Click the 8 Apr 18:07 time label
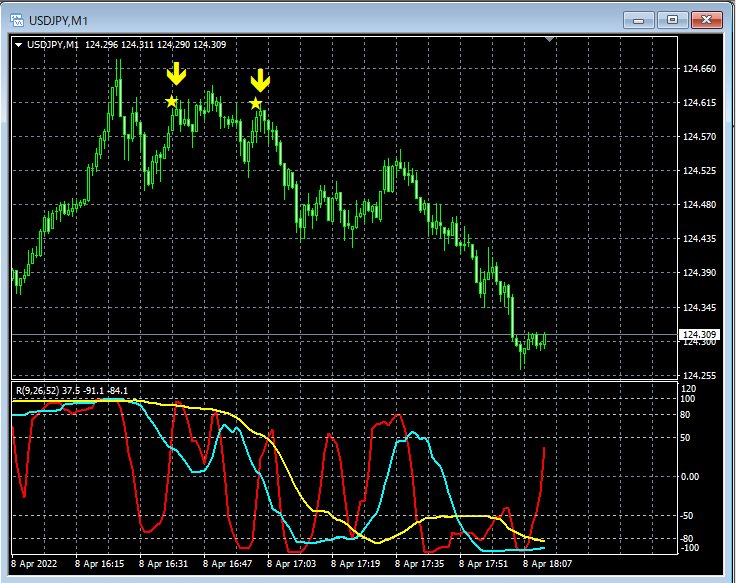This screenshot has width=737, height=583. [548, 563]
